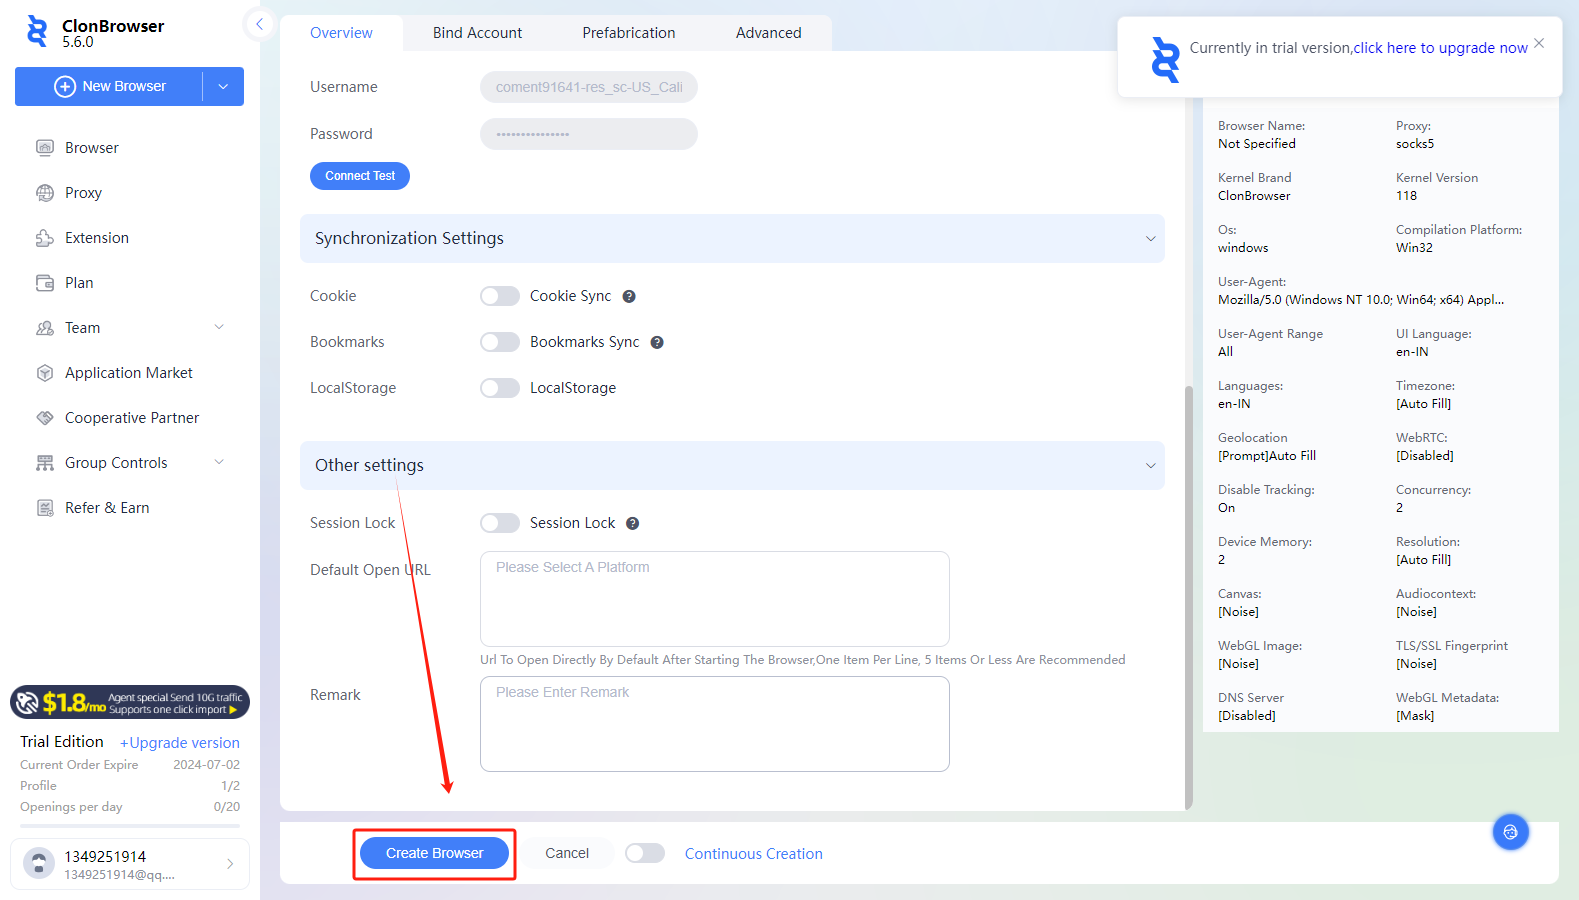Click the Team people icon

[45, 328]
